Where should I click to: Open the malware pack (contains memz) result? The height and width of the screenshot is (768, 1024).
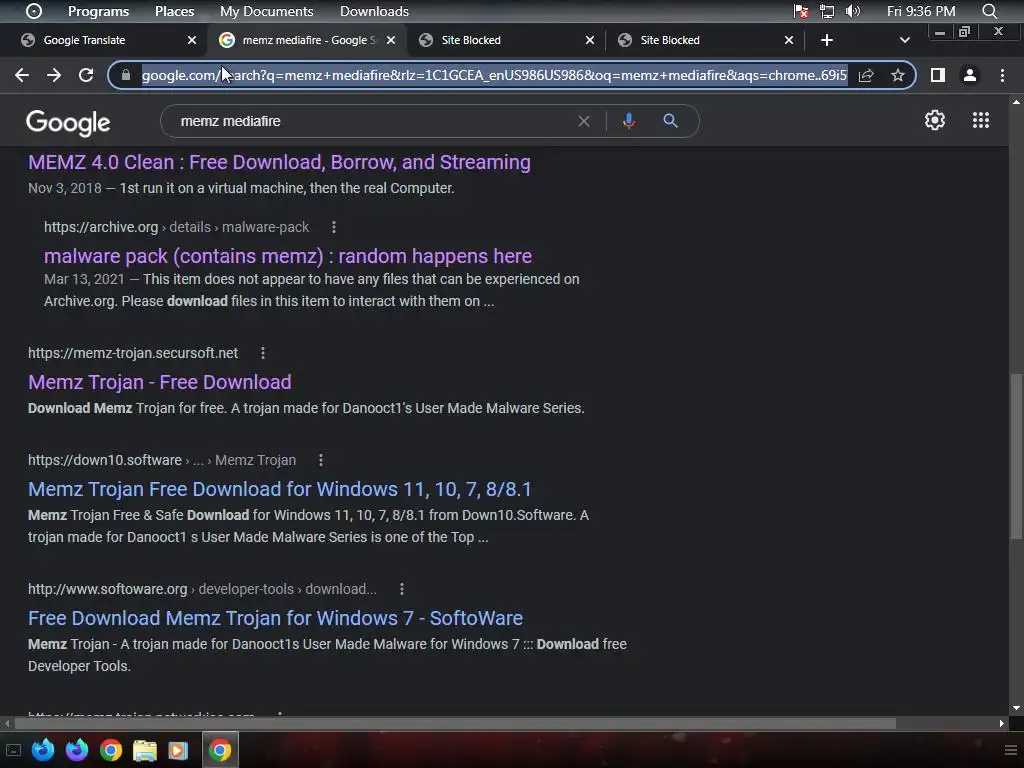[x=287, y=256]
